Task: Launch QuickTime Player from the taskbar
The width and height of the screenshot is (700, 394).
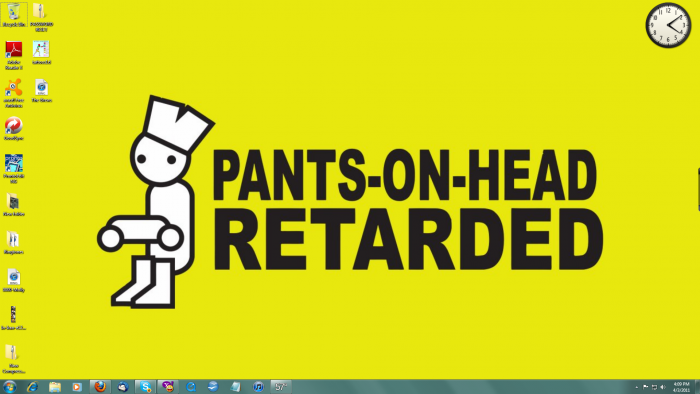Action: (x=191, y=387)
